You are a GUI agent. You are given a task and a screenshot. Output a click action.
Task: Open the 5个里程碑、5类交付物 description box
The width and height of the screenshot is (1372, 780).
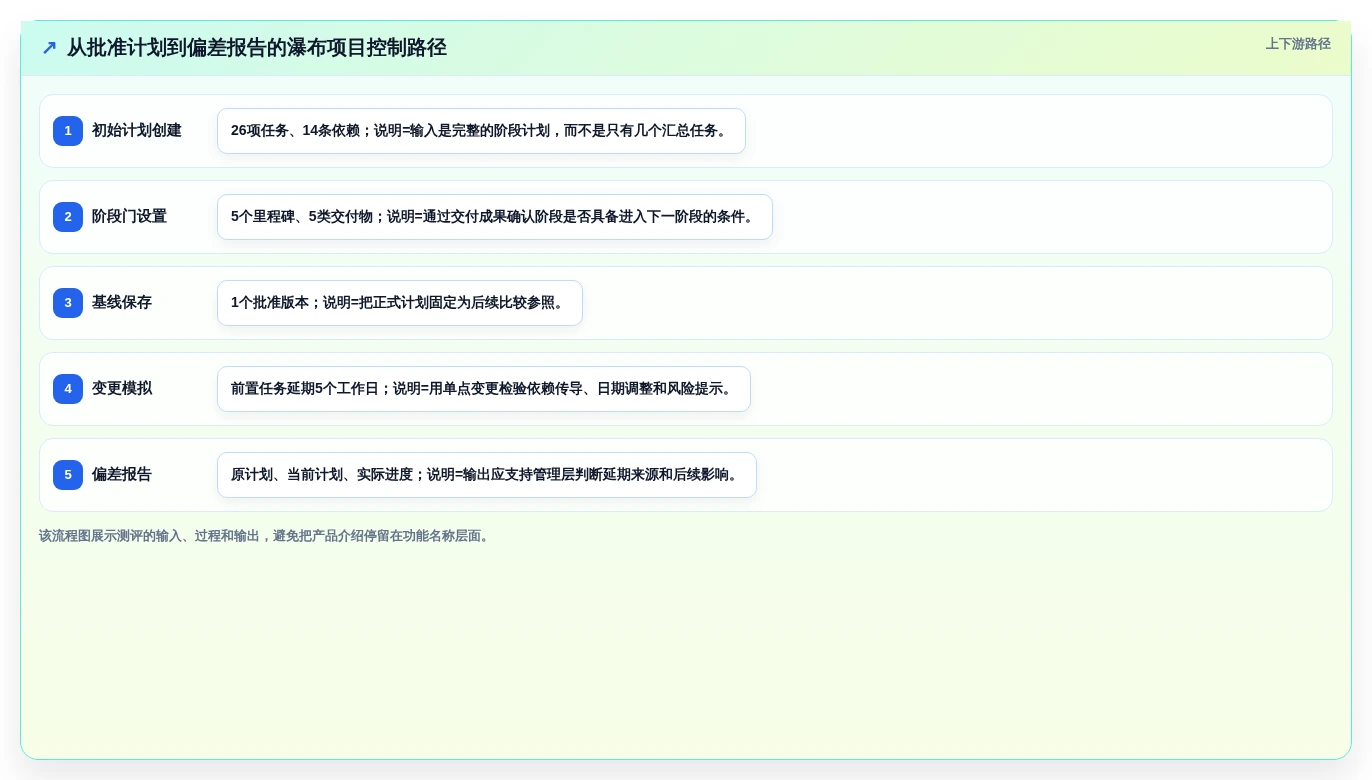pyautogui.click(x=495, y=217)
